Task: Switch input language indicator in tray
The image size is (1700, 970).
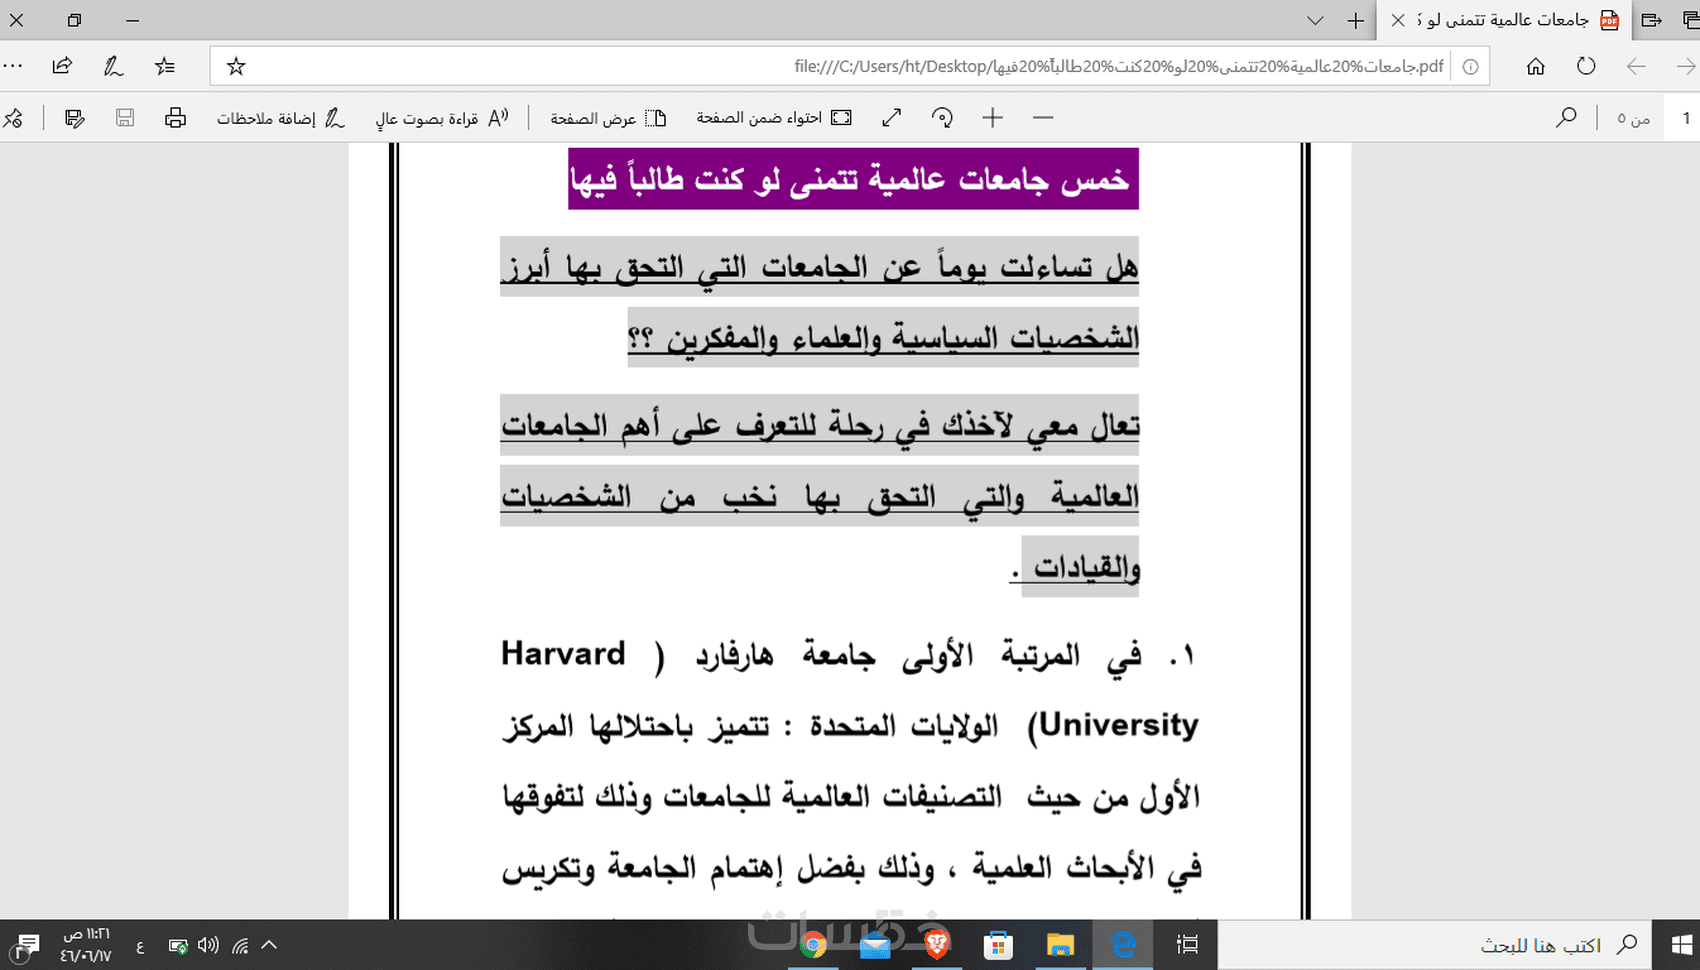Action: (140, 946)
